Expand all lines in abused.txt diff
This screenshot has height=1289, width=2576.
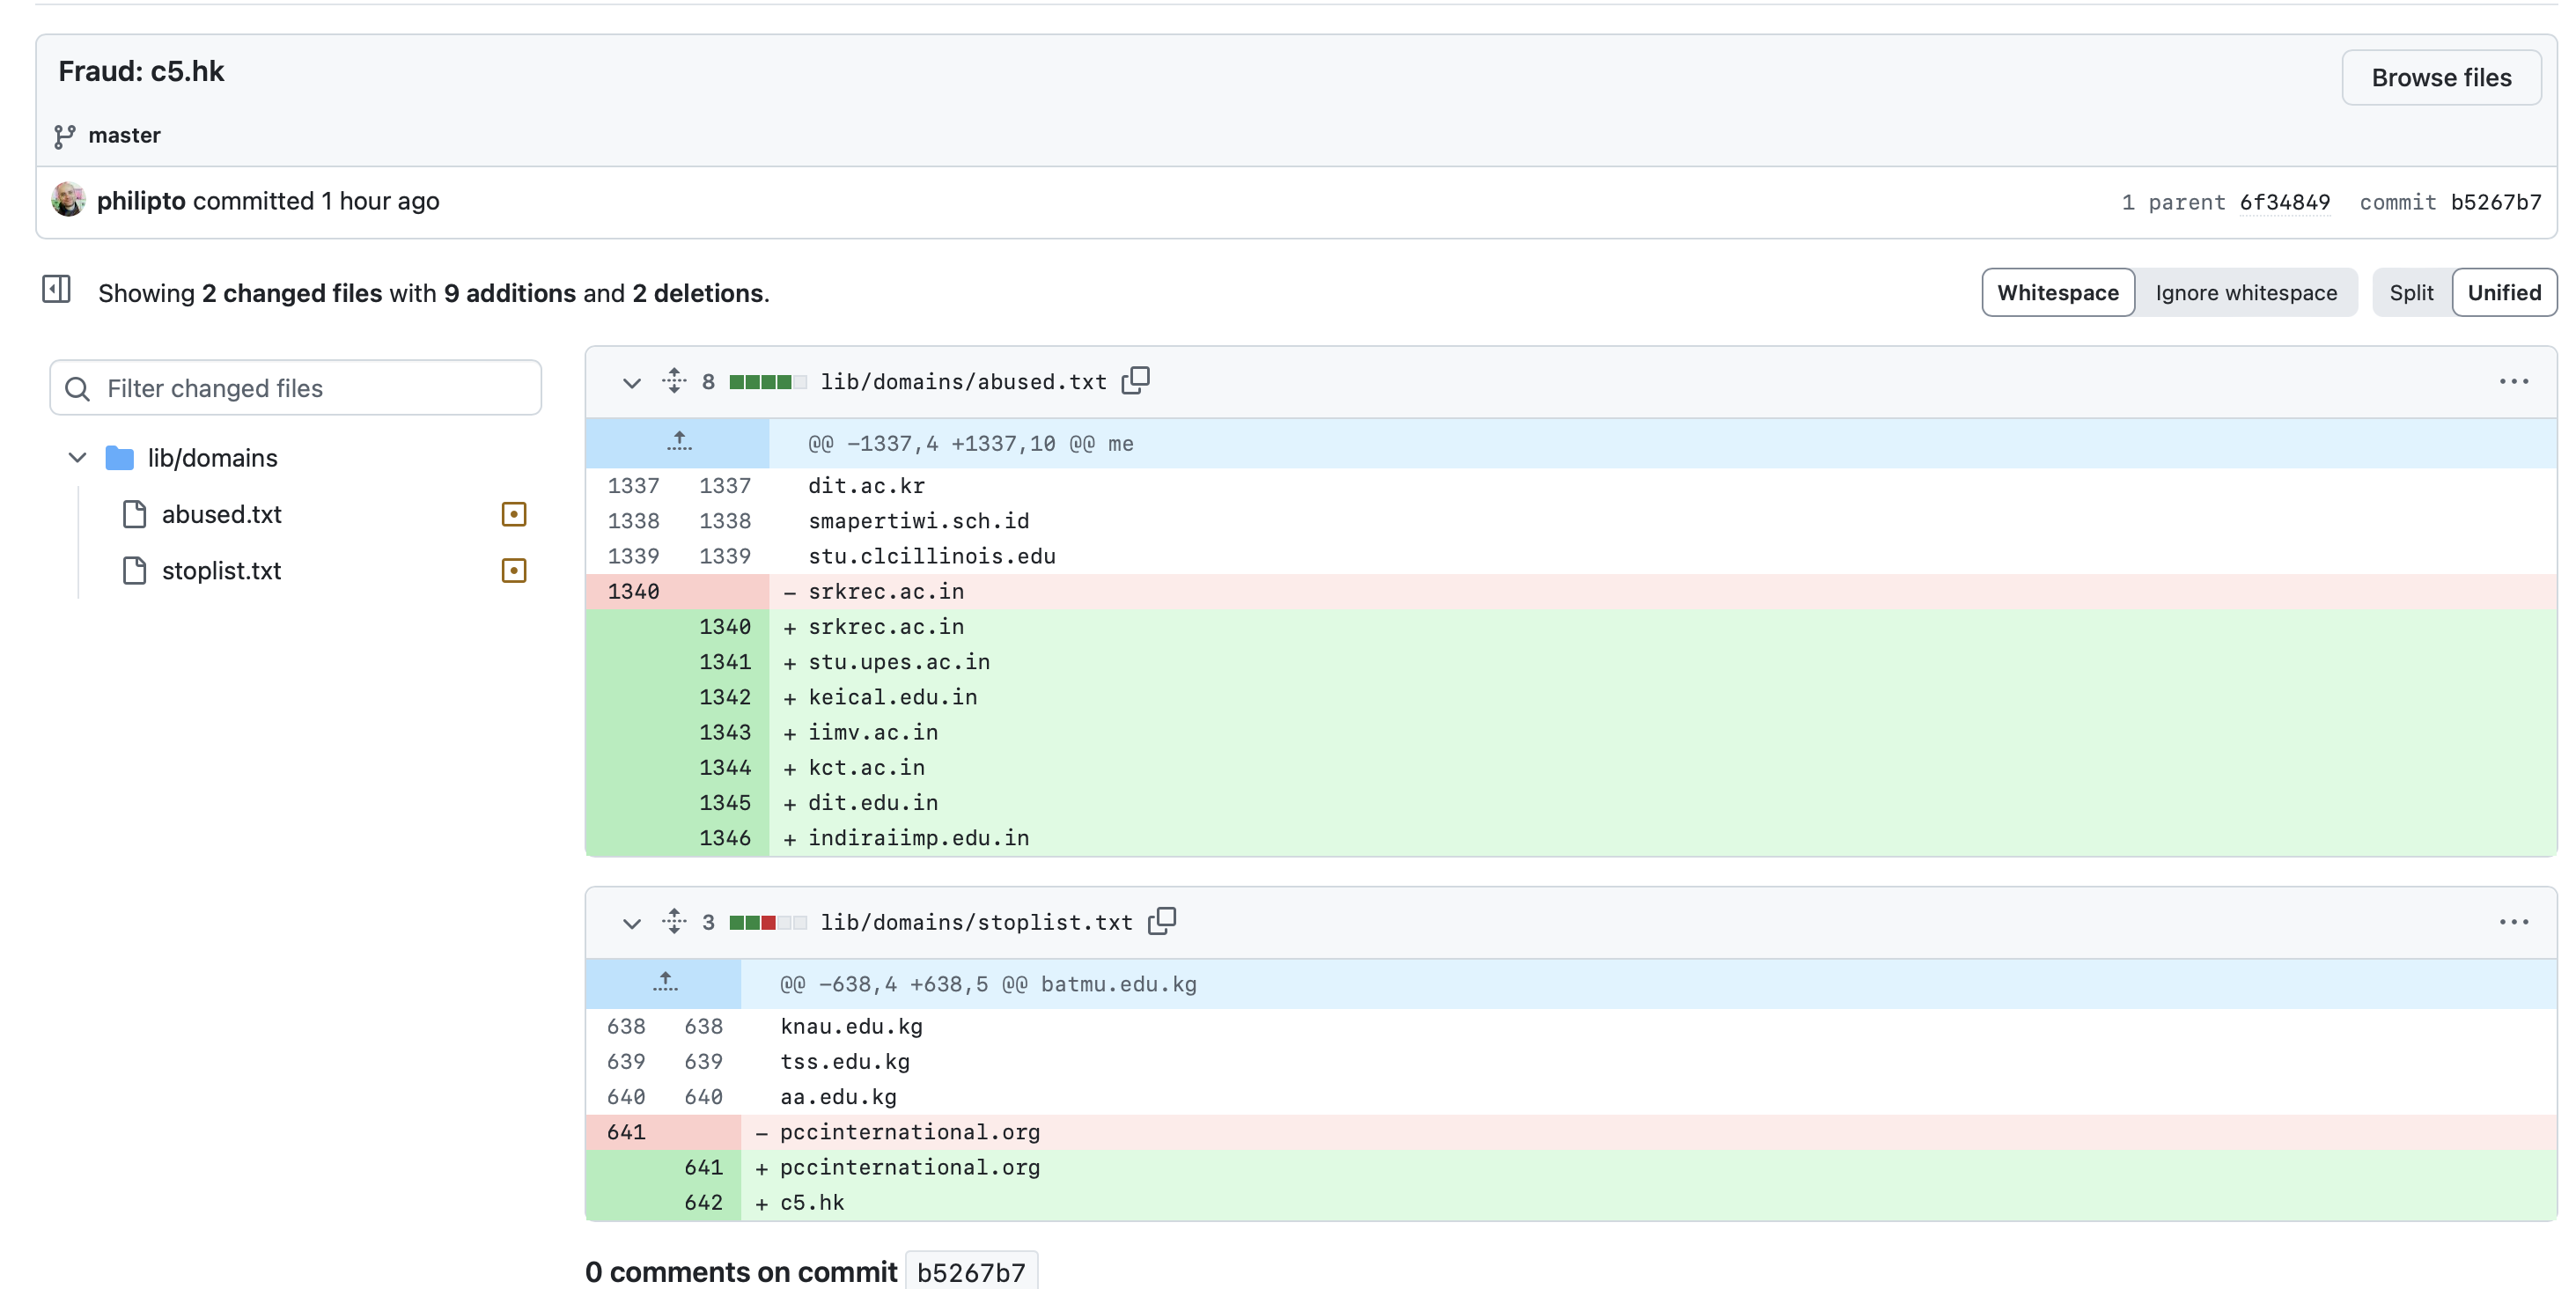point(674,381)
